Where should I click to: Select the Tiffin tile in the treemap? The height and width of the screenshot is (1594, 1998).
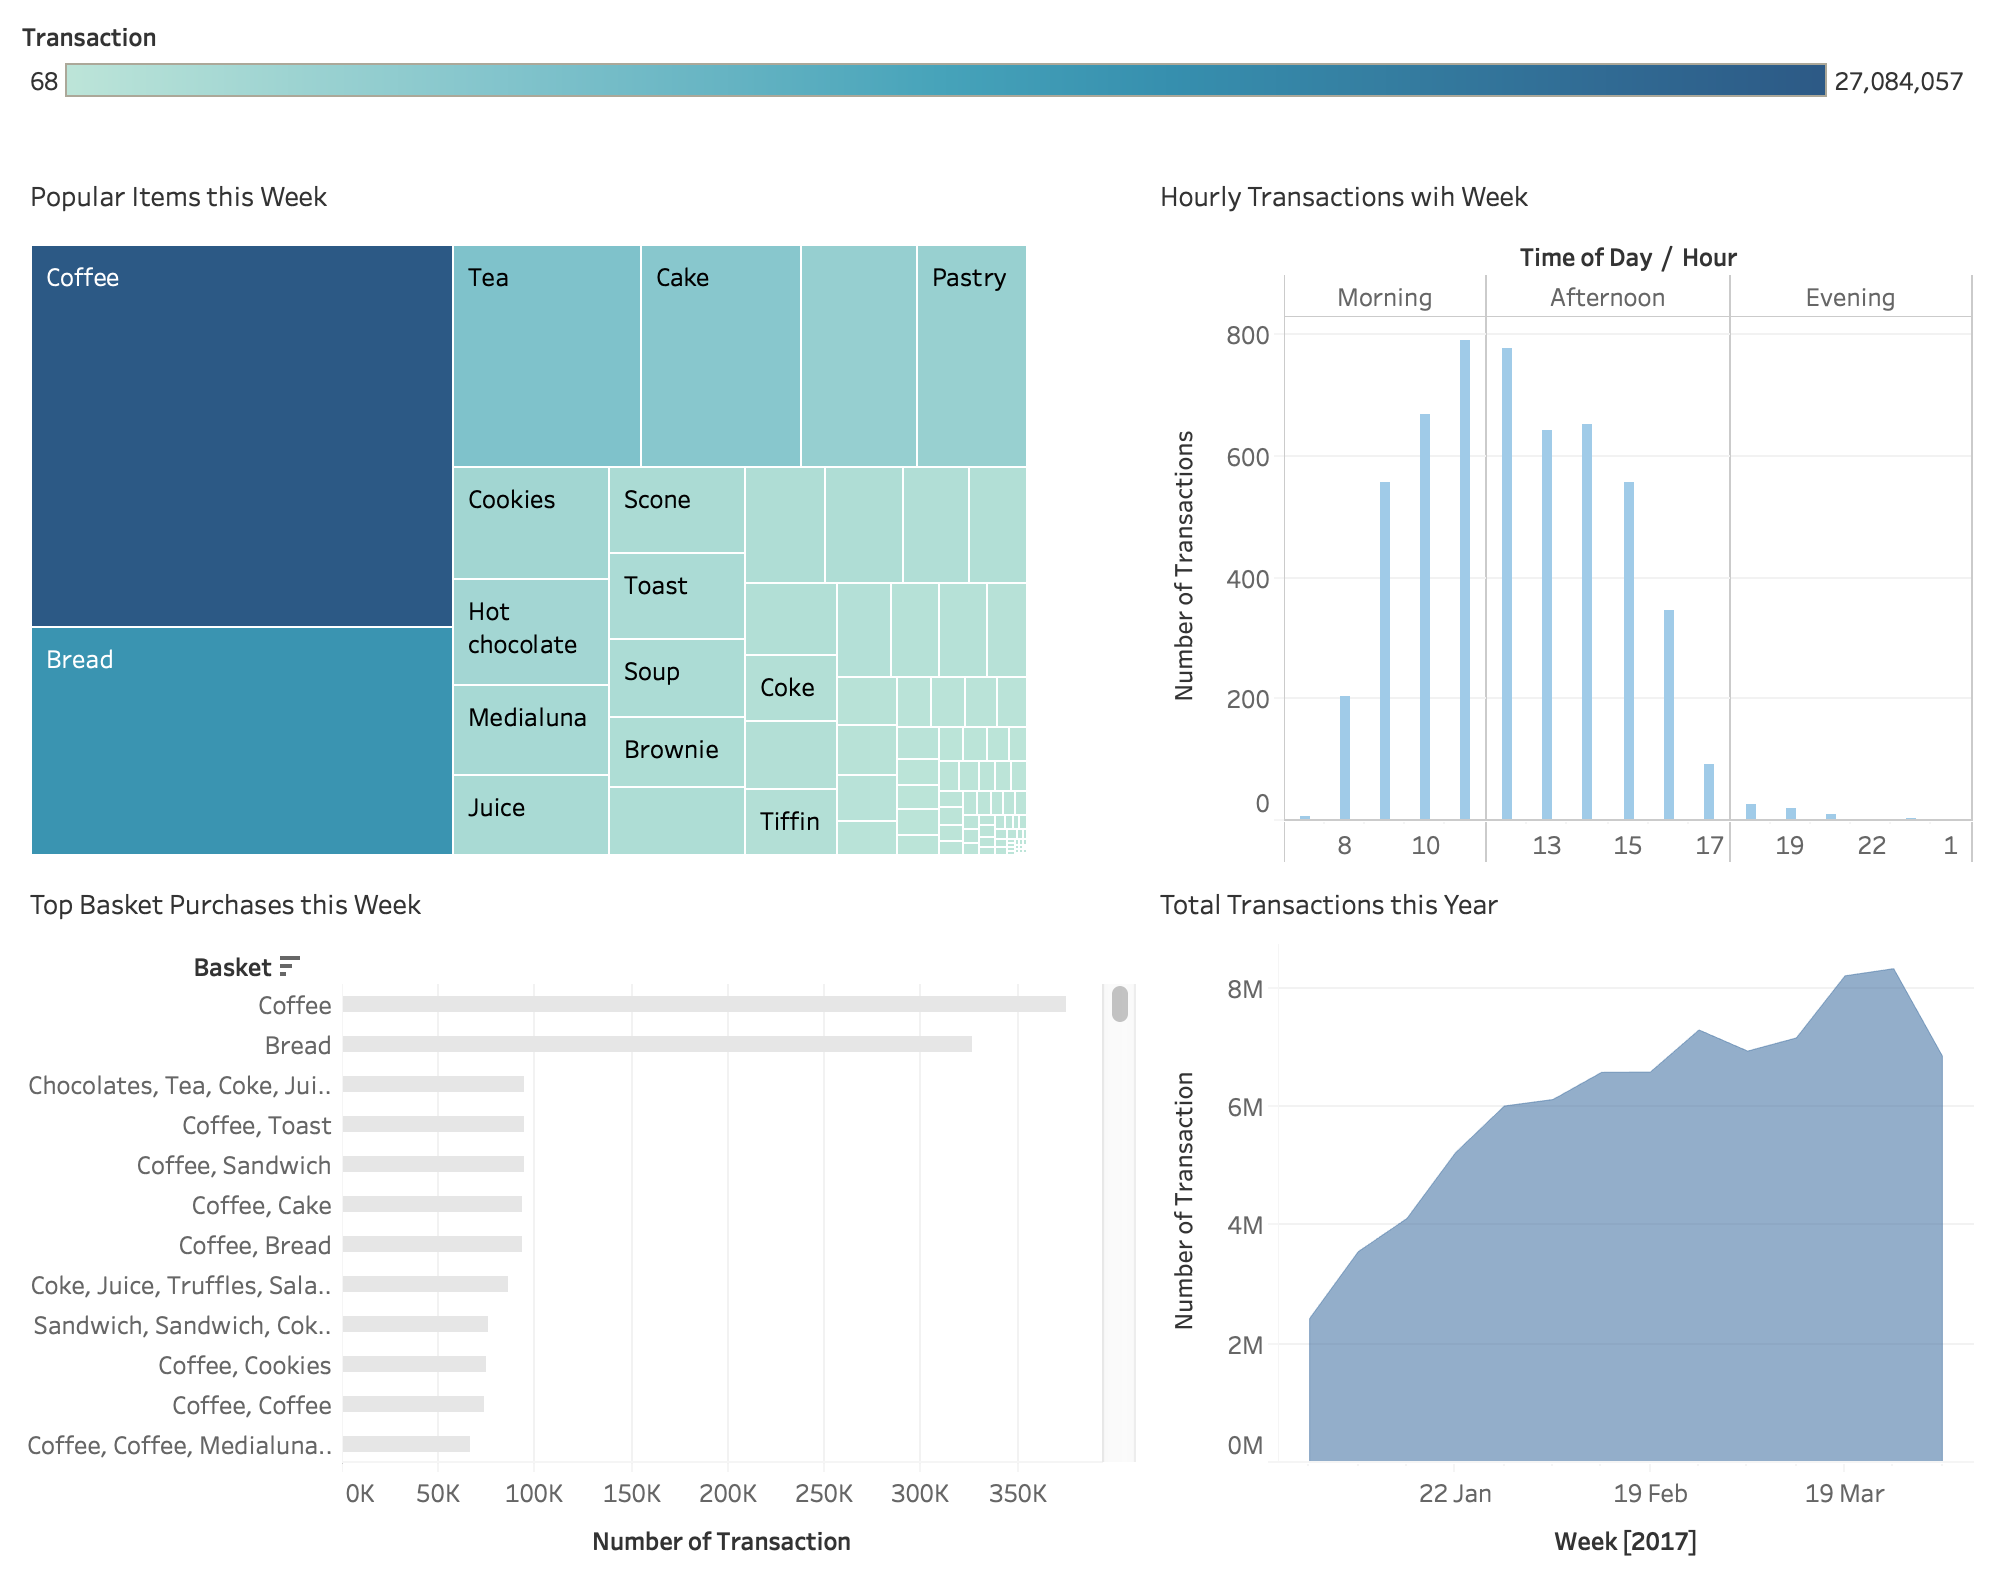click(790, 820)
